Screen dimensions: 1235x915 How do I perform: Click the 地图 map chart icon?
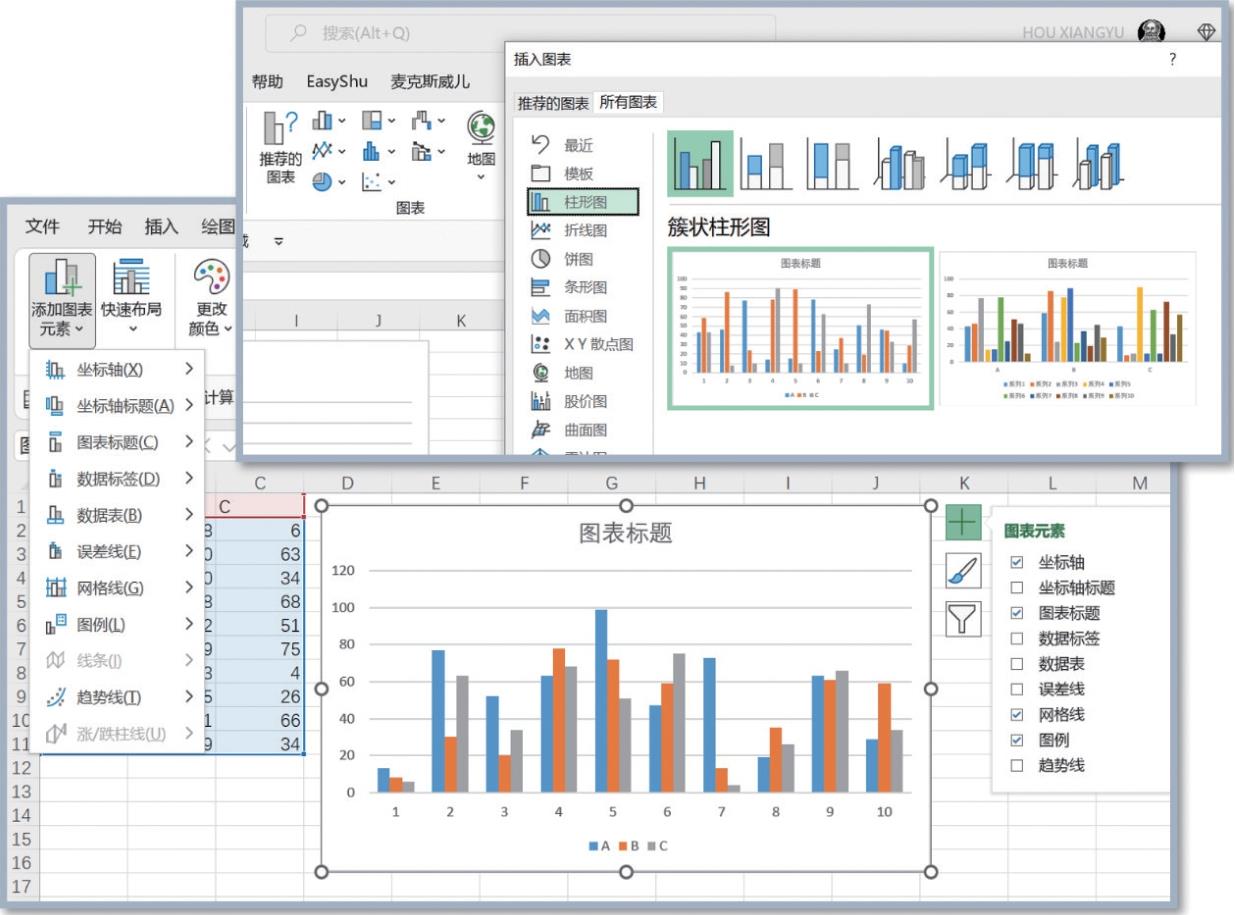point(481,138)
